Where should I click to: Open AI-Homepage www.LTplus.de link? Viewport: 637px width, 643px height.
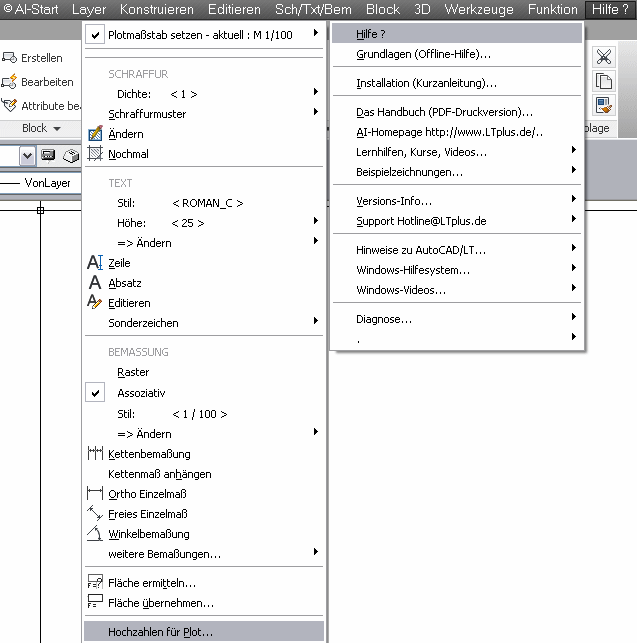pos(457,132)
